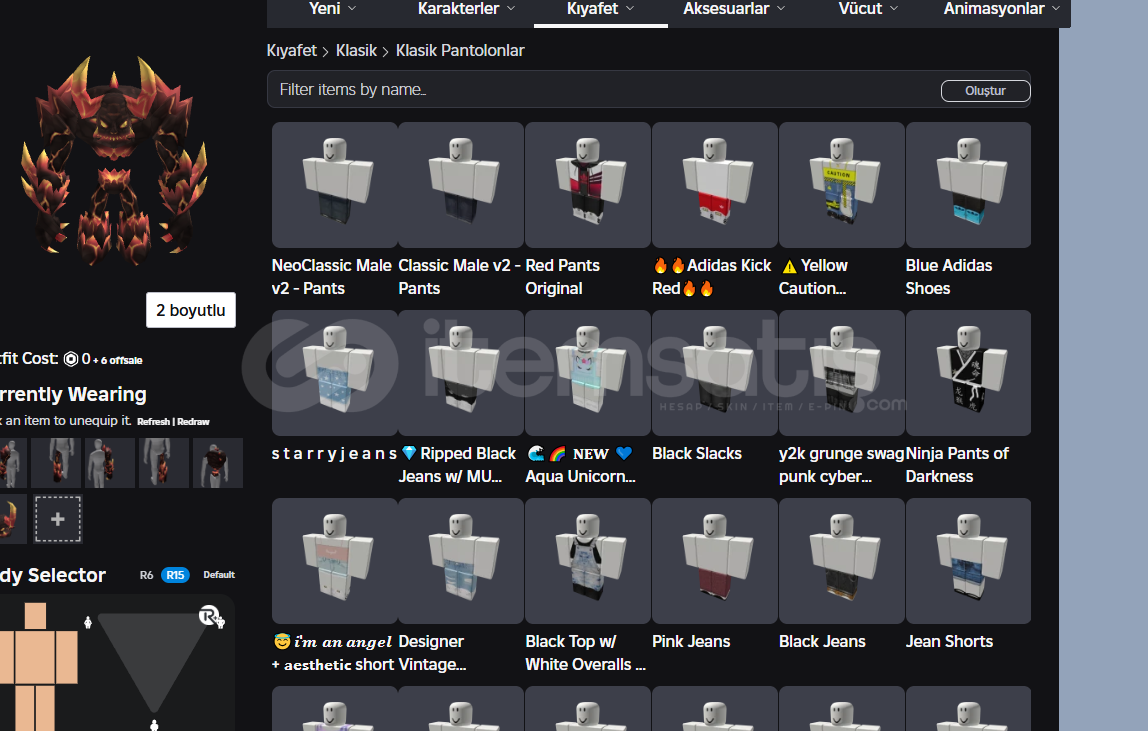This screenshot has width=1148, height=731.
Task: Click the empty plus slot in Currently Wearing
Action: coord(58,519)
